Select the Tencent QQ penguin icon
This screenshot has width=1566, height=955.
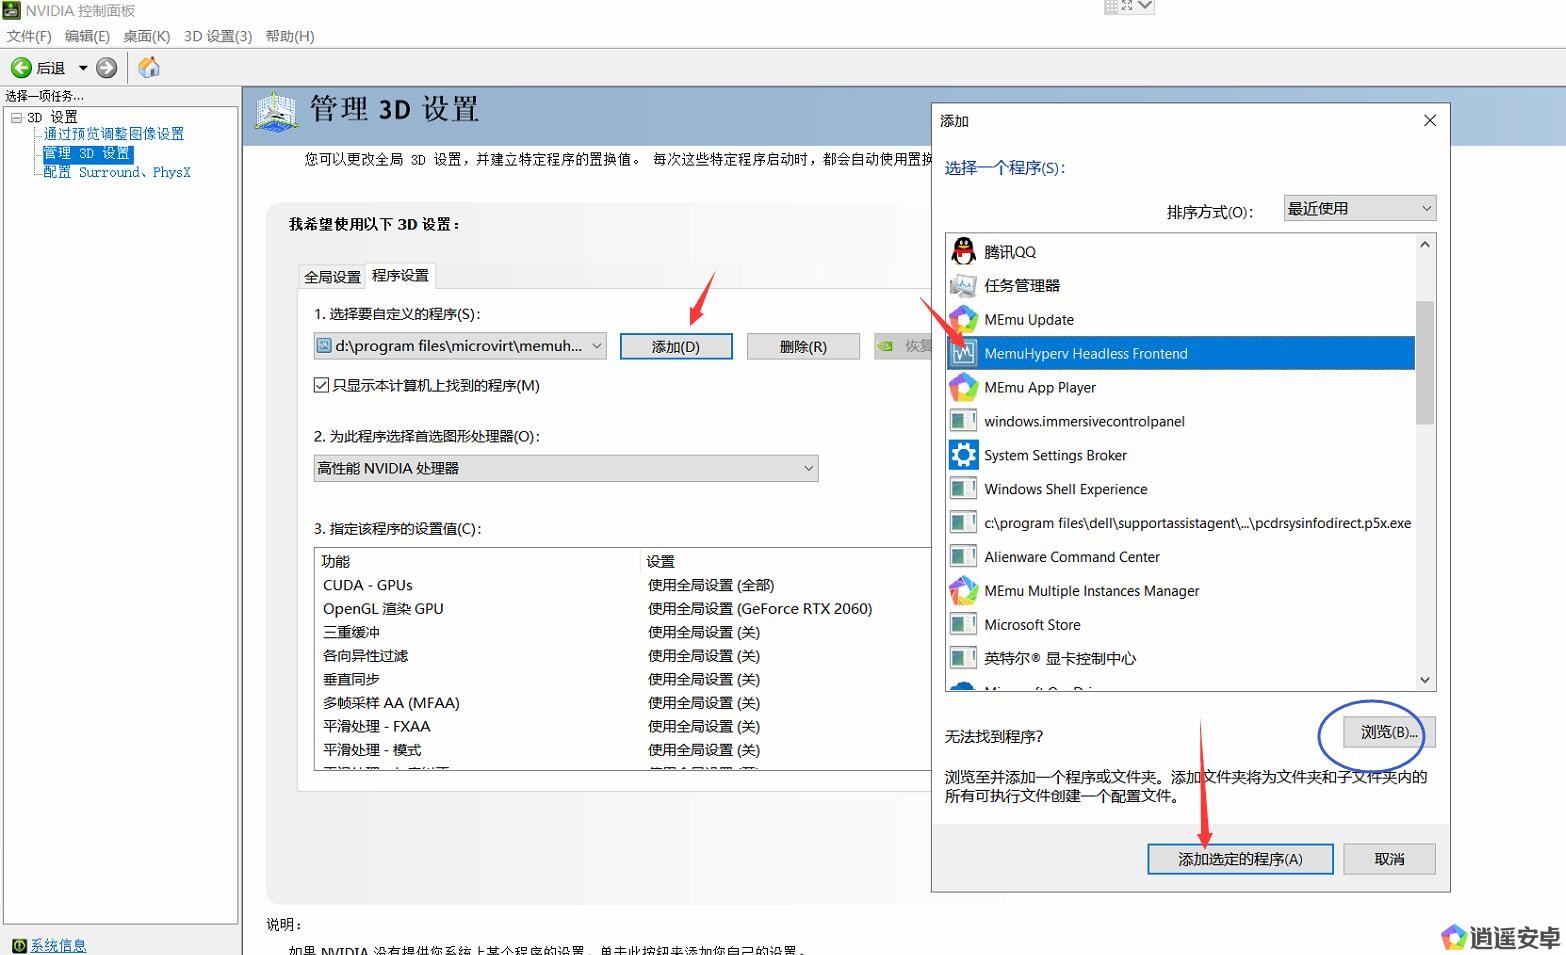click(963, 251)
